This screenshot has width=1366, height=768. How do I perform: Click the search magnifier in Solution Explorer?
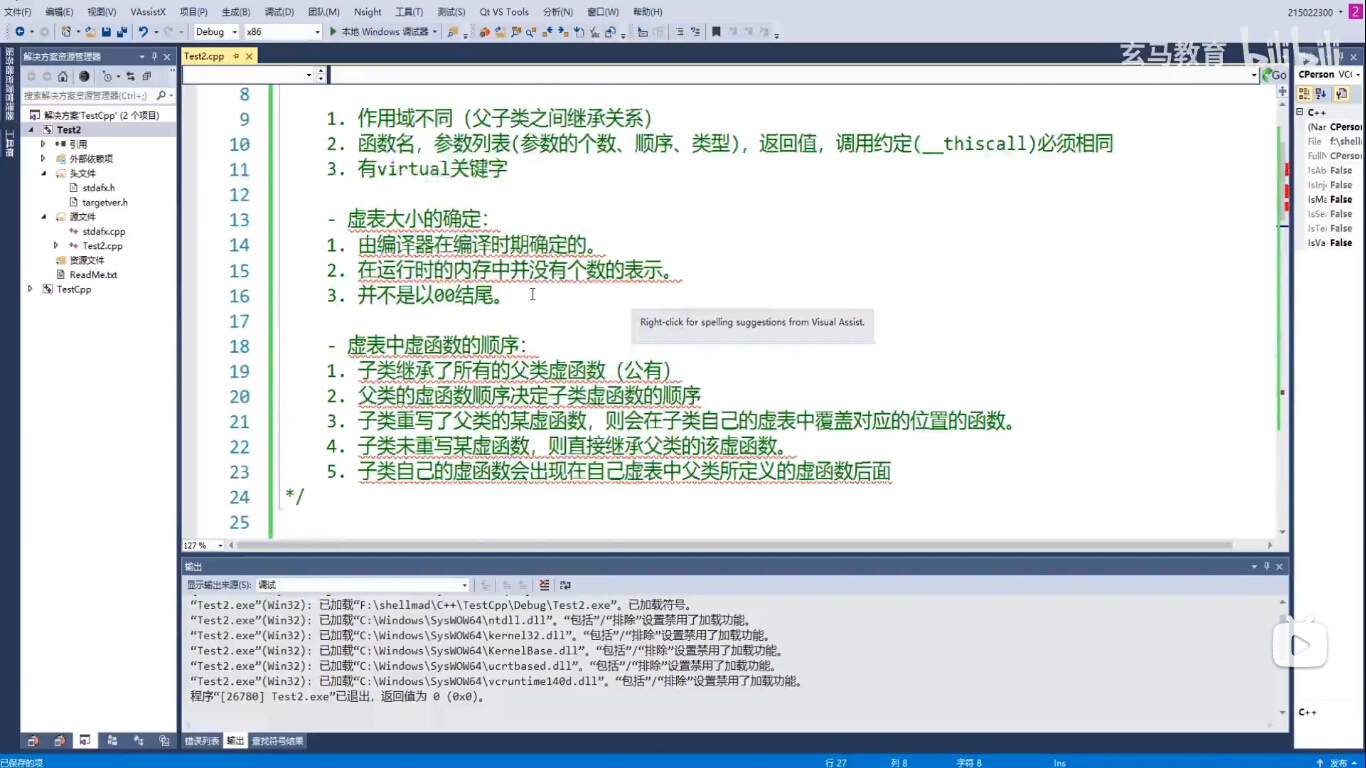[x=161, y=96]
